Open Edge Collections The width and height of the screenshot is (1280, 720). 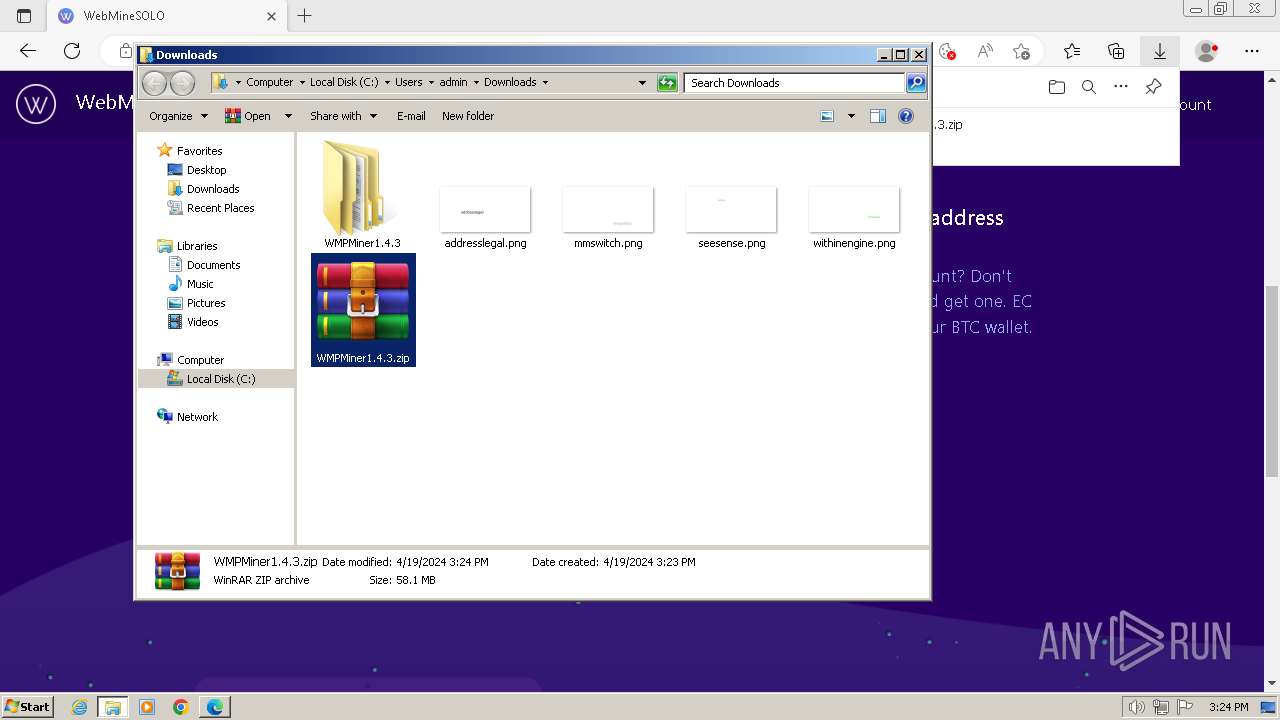1116,51
